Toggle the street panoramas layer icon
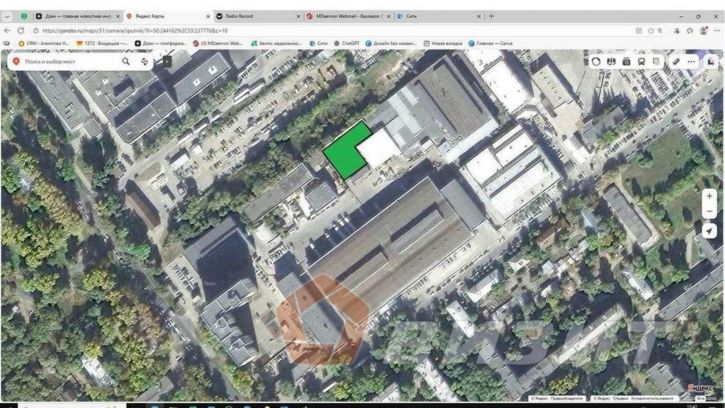The height and width of the screenshot is (408, 725). click(612, 61)
